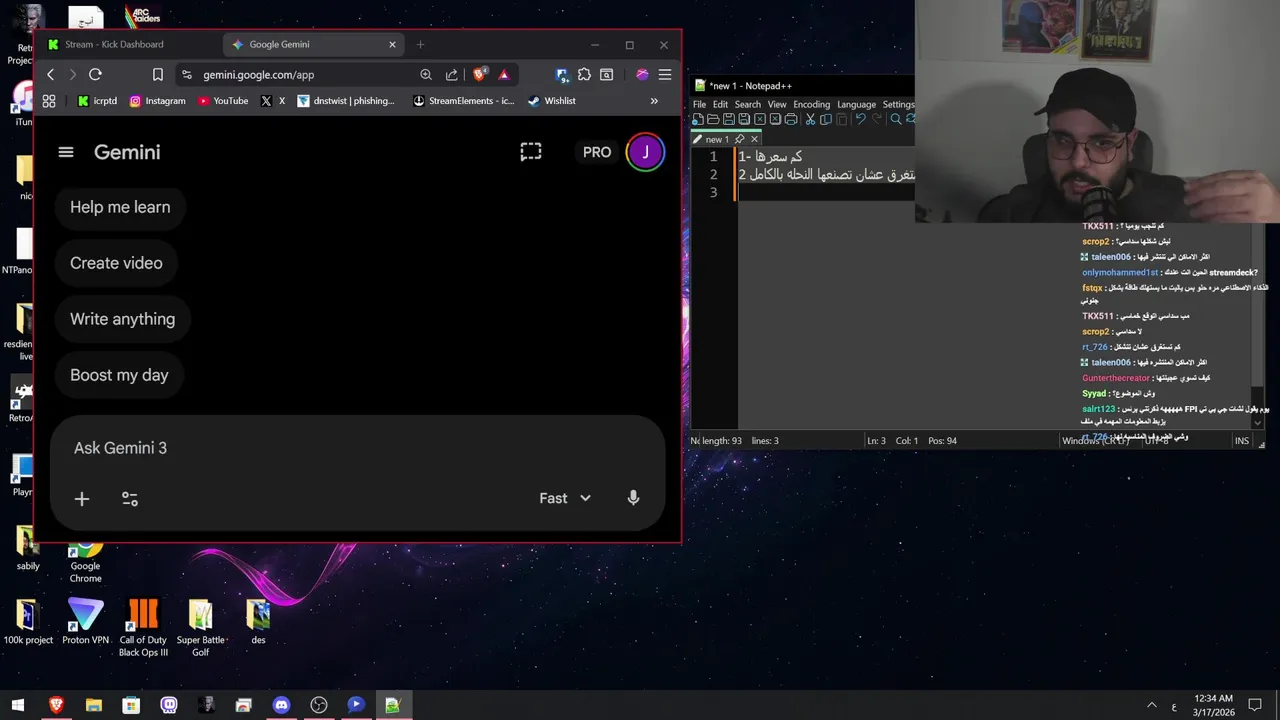Open the Instagram bookmark
The height and width of the screenshot is (720, 1280).
157,101
